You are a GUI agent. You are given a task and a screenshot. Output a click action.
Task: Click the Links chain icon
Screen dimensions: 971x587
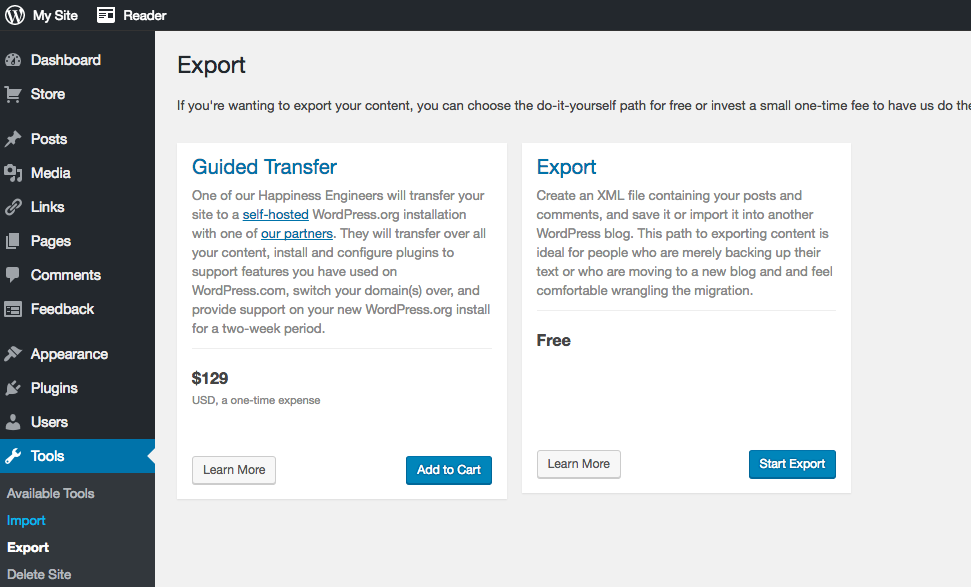coord(13,207)
